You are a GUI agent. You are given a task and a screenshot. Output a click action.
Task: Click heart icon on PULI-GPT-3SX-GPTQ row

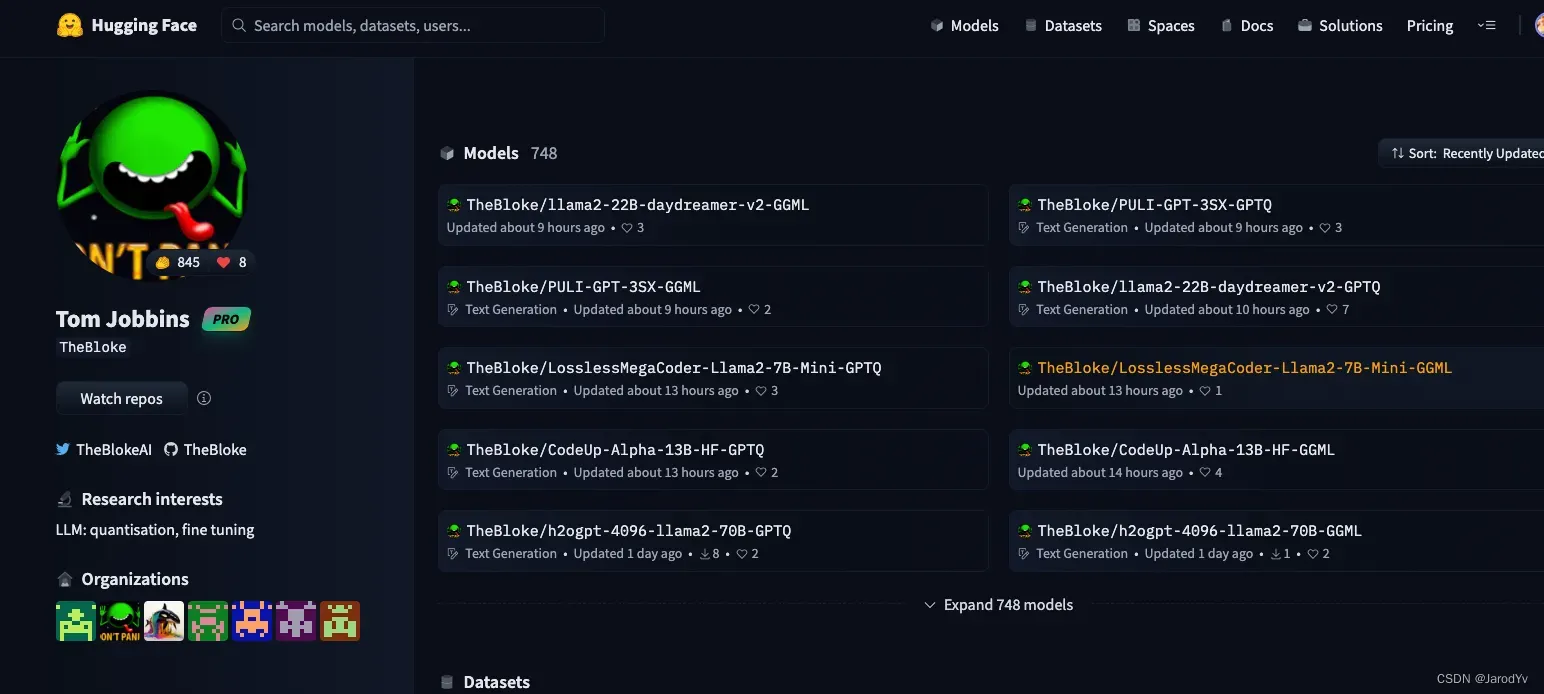point(1325,228)
